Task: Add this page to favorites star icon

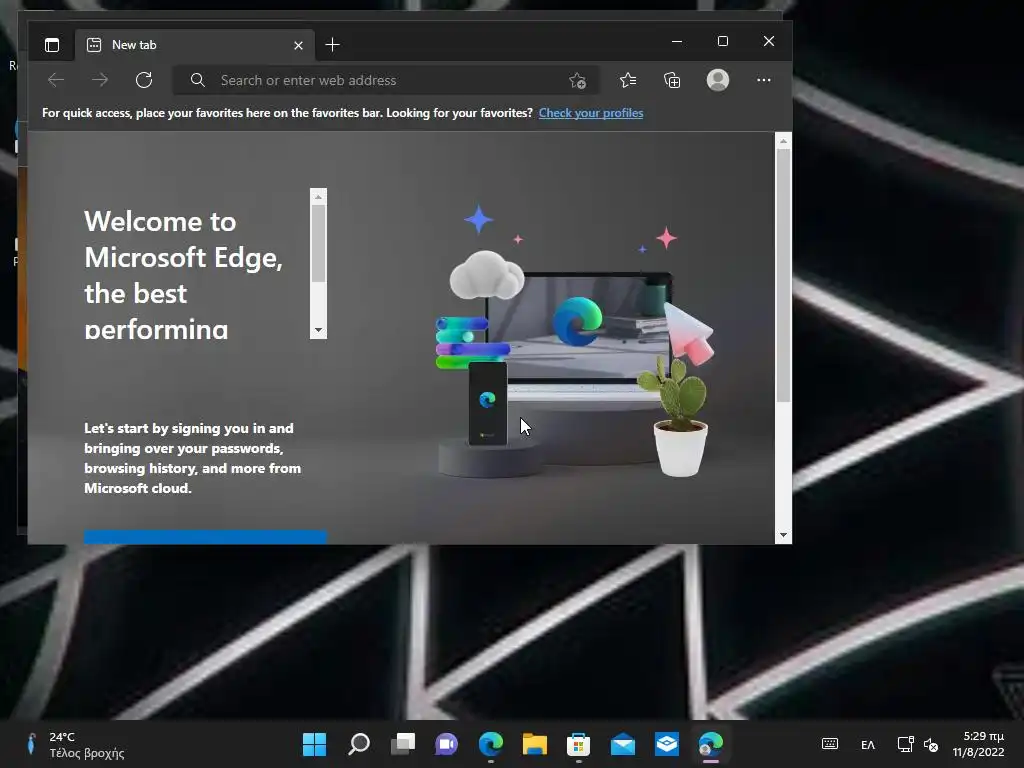Action: [577, 80]
